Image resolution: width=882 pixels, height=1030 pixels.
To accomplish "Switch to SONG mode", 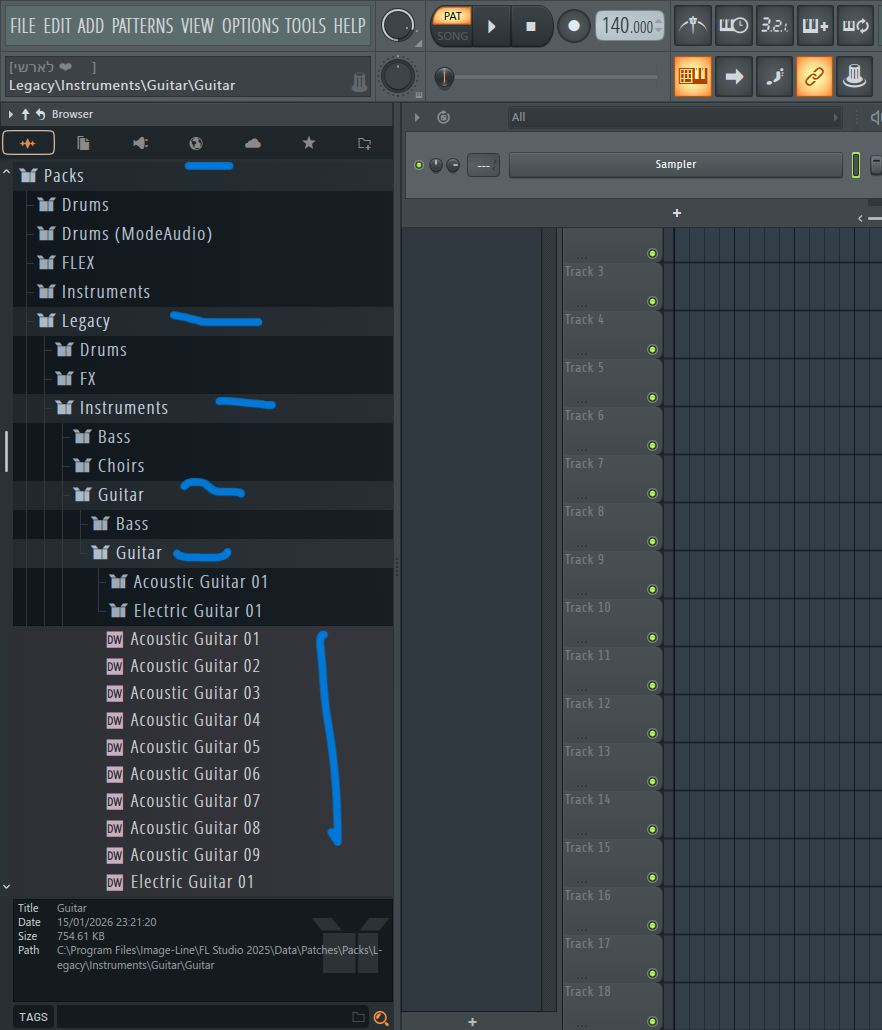I will (452, 36).
